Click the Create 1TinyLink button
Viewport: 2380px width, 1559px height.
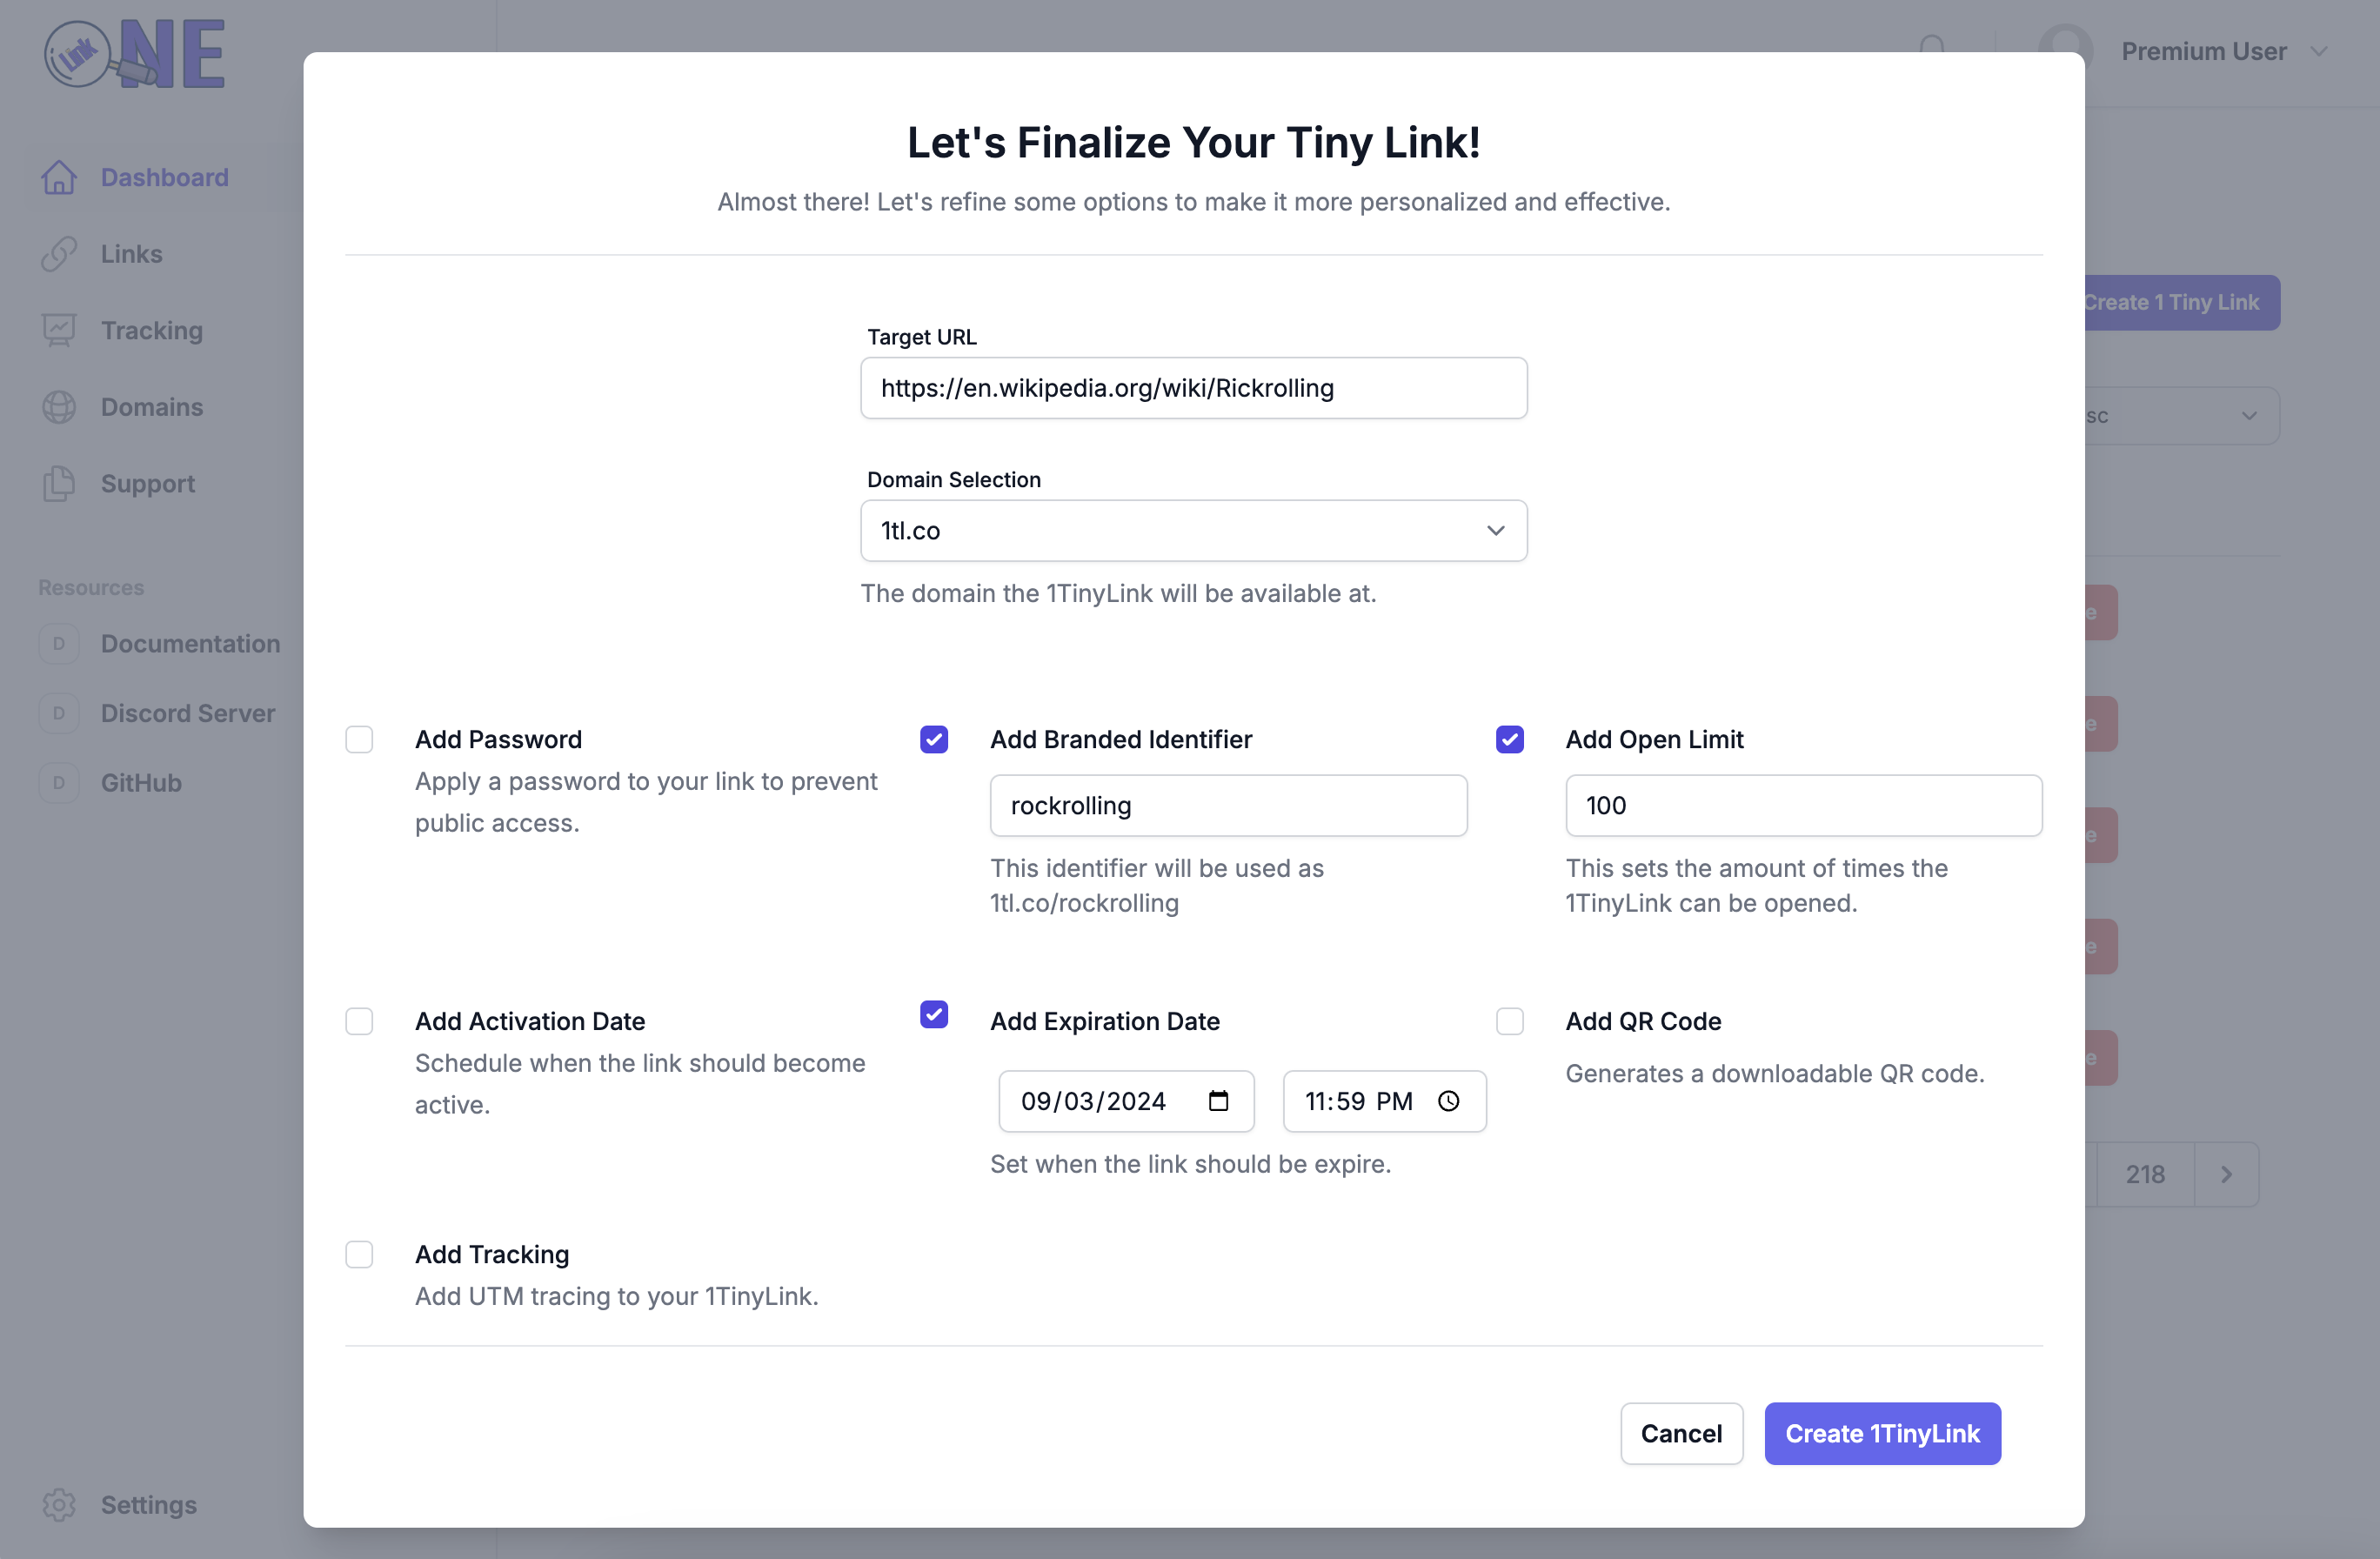point(1882,1432)
